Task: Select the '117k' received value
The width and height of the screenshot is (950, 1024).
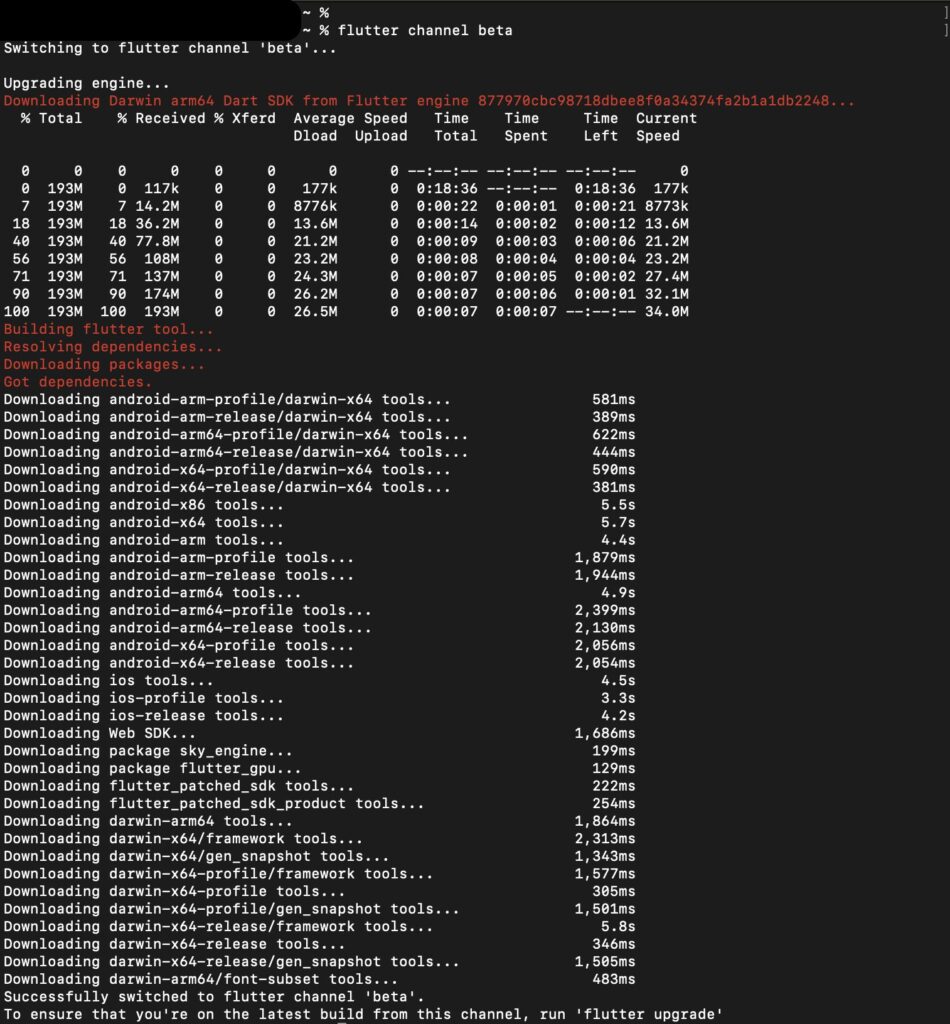Action: pyautogui.click(x=161, y=189)
